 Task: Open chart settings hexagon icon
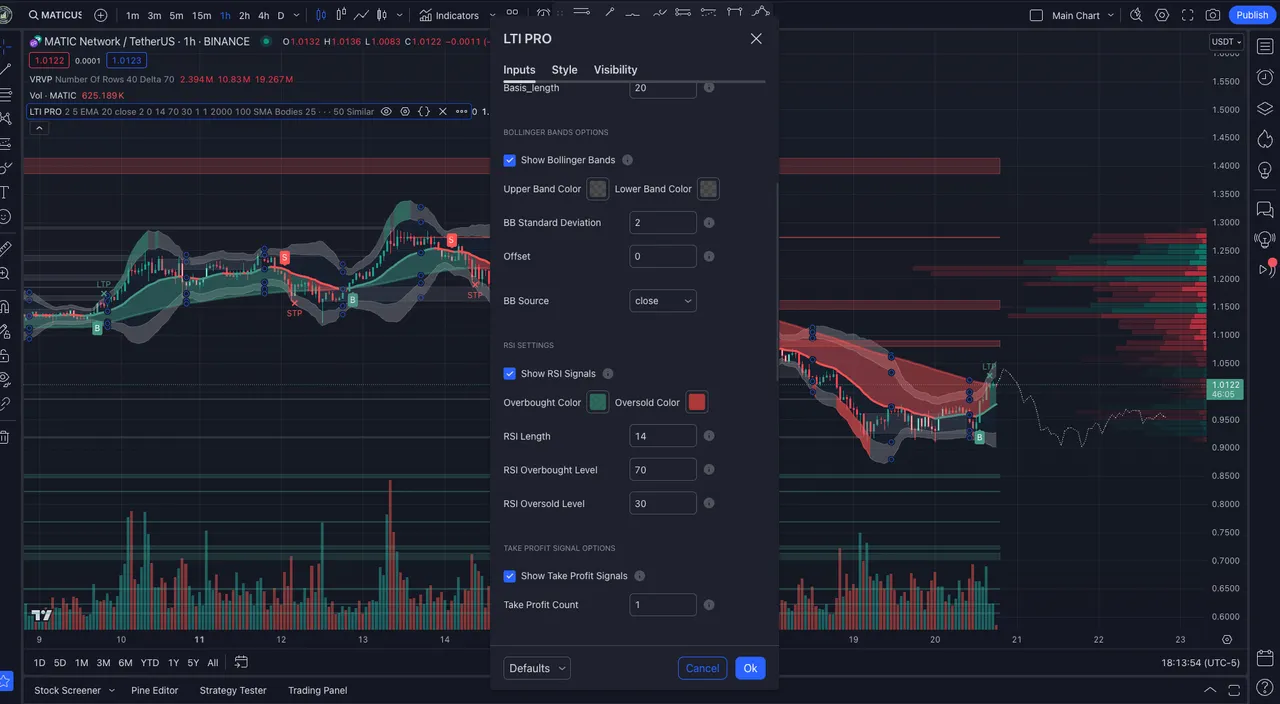[x=1161, y=15]
